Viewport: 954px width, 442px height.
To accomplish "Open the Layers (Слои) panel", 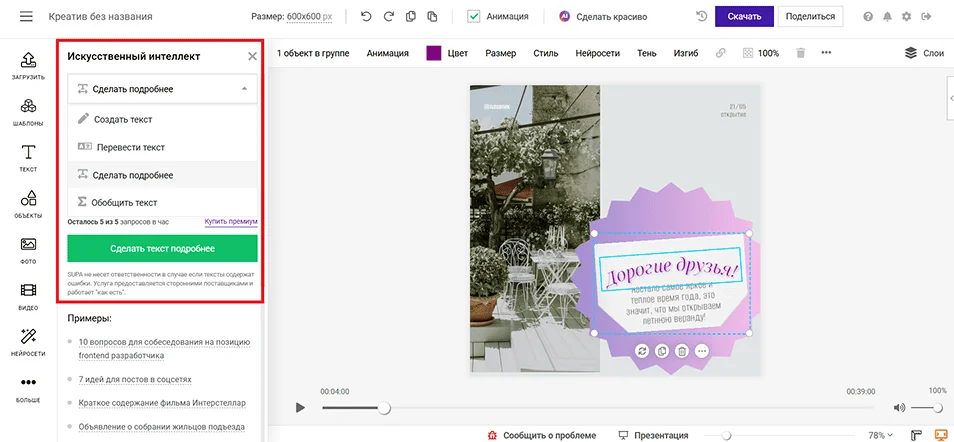I will [x=923, y=53].
